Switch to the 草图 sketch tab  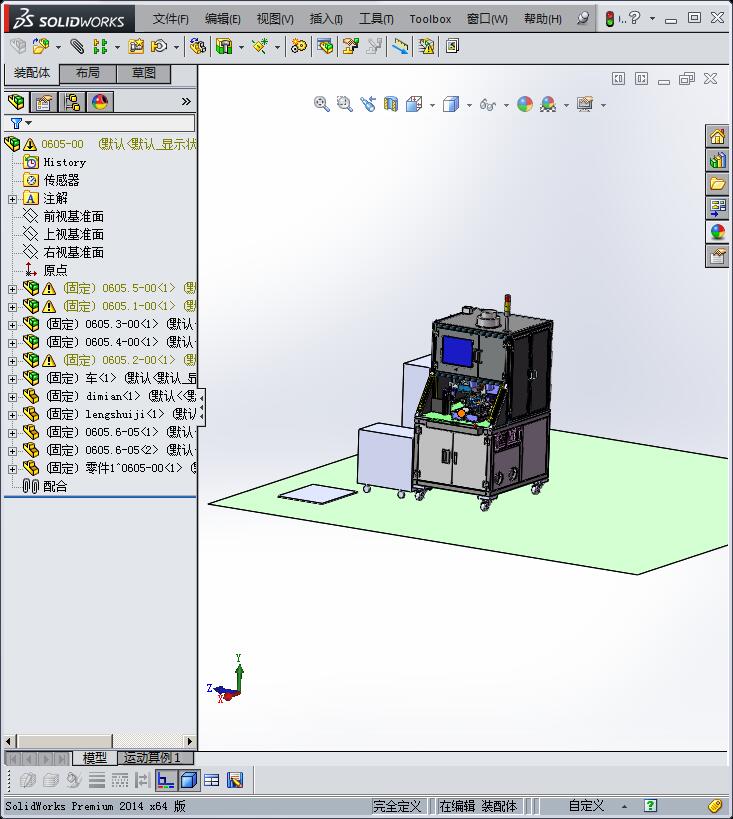(144, 74)
